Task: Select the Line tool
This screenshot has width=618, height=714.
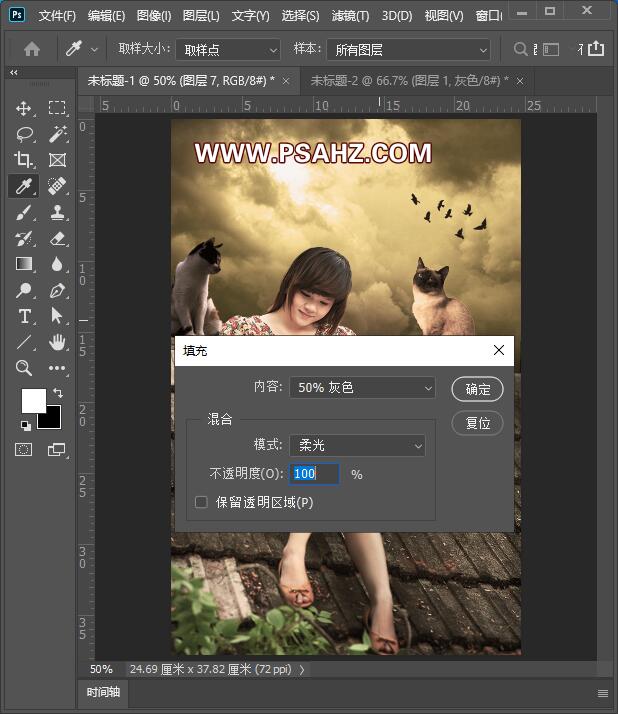Action: tap(24, 342)
